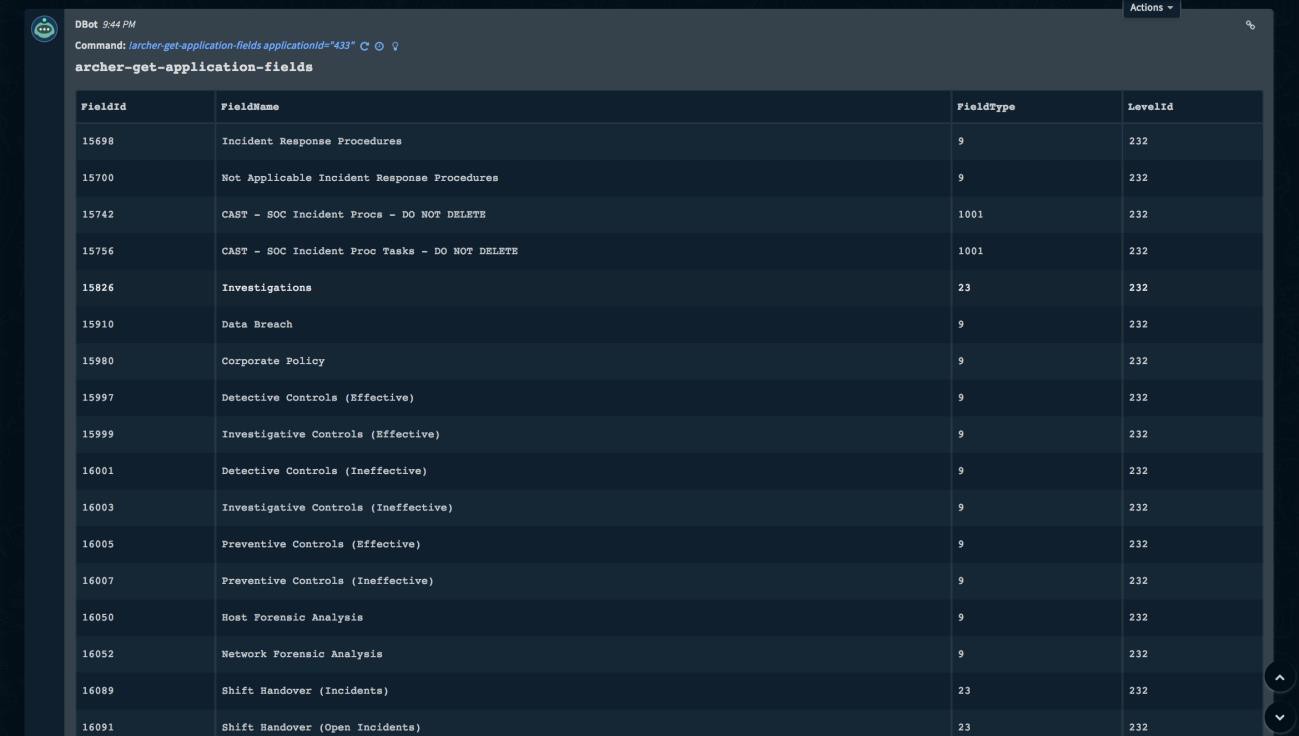This screenshot has height=736, width=1299.
Task: Click 'Host Forensic Analysis' field name
Action: tap(292, 618)
